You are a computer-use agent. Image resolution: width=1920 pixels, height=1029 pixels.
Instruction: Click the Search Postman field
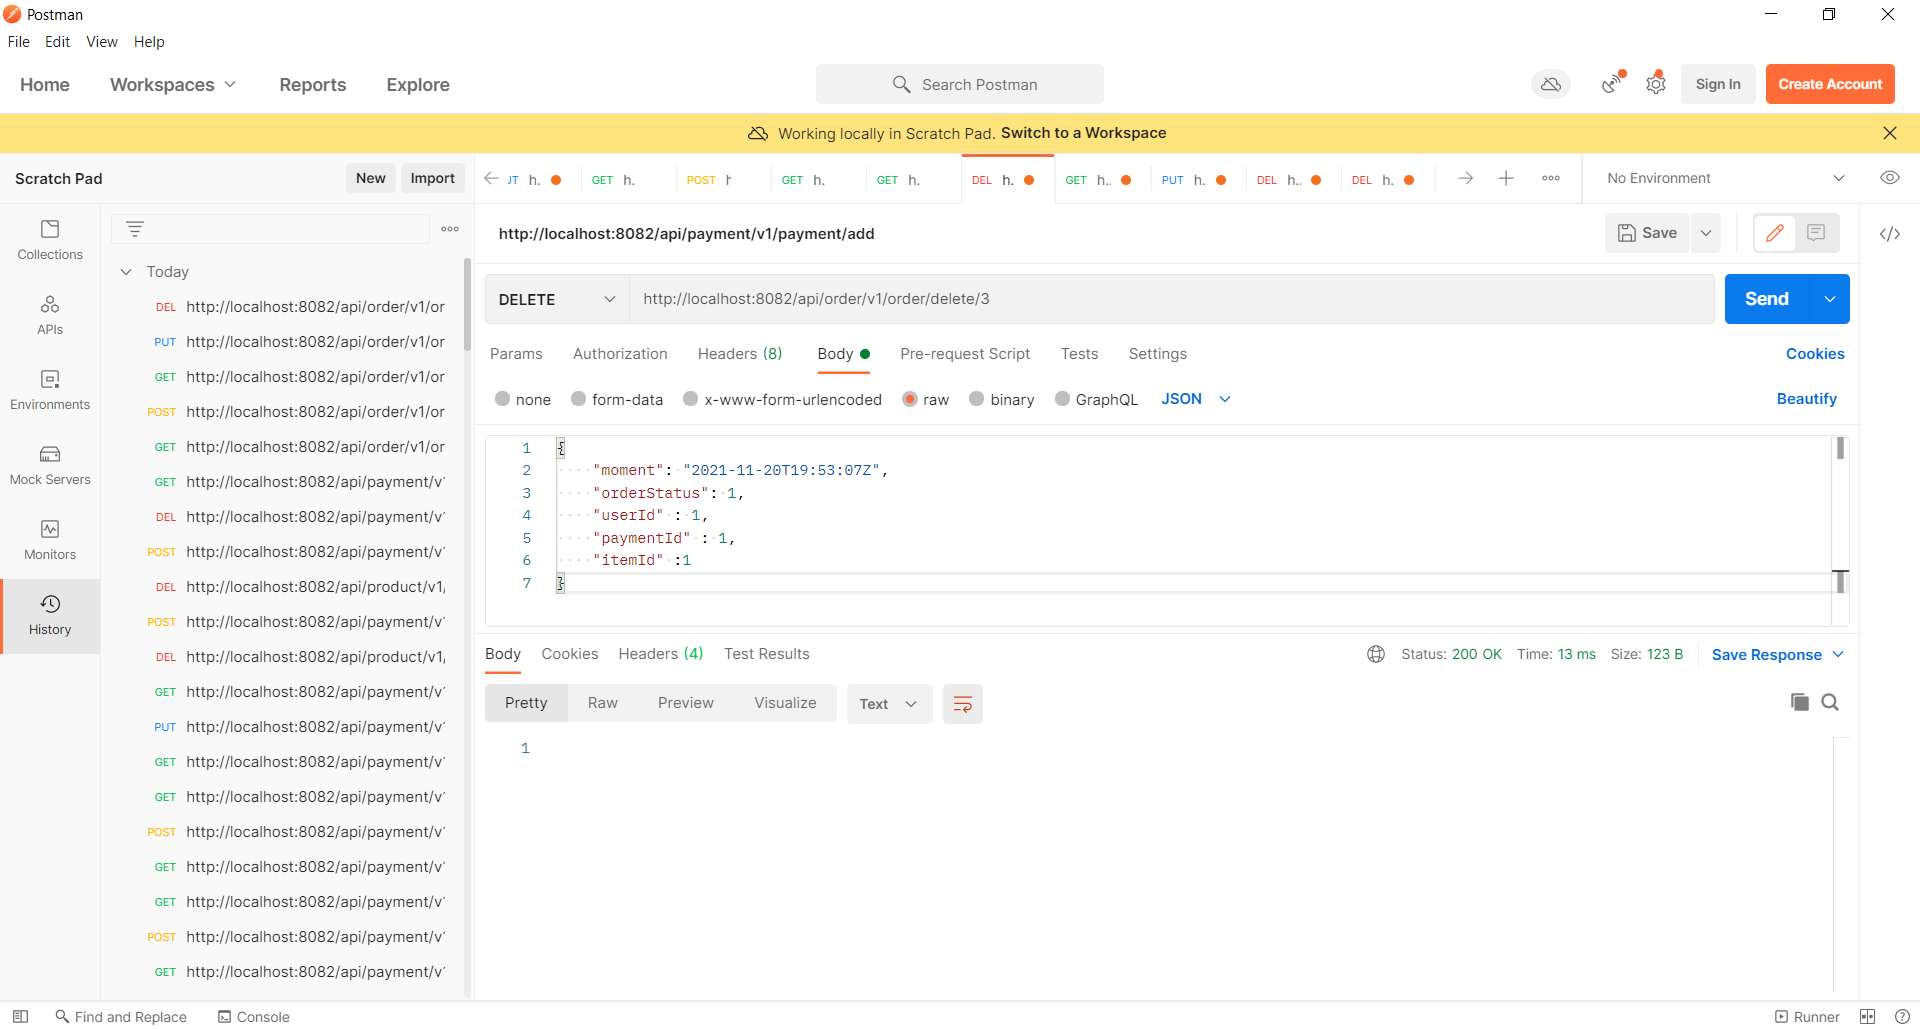960,85
